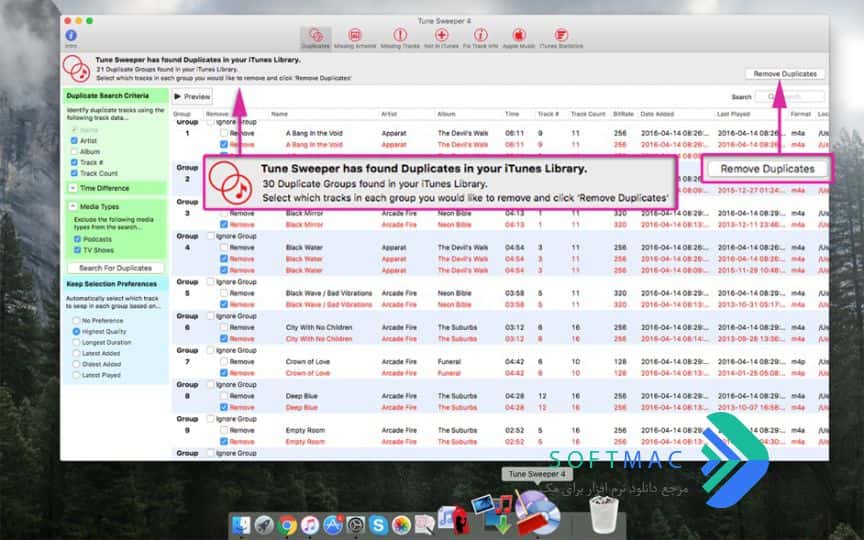Select the black 'Empty Room' track
Image resolution: width=864 pixels, height=540 pixels.
tap(305, 430)
